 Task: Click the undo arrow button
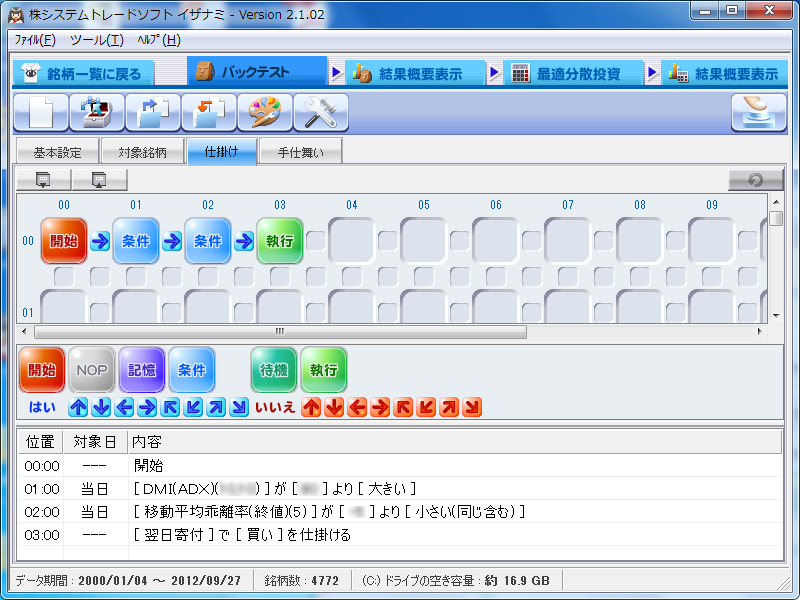[756, 180]
